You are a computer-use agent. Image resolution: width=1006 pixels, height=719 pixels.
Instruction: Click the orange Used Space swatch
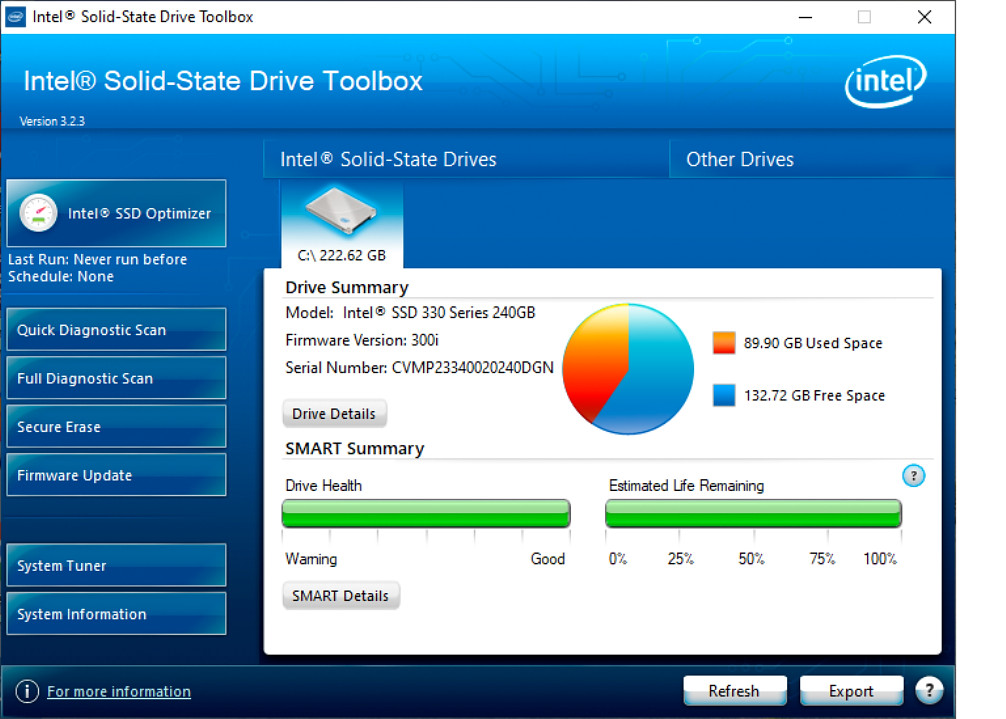tap(724, 343)
